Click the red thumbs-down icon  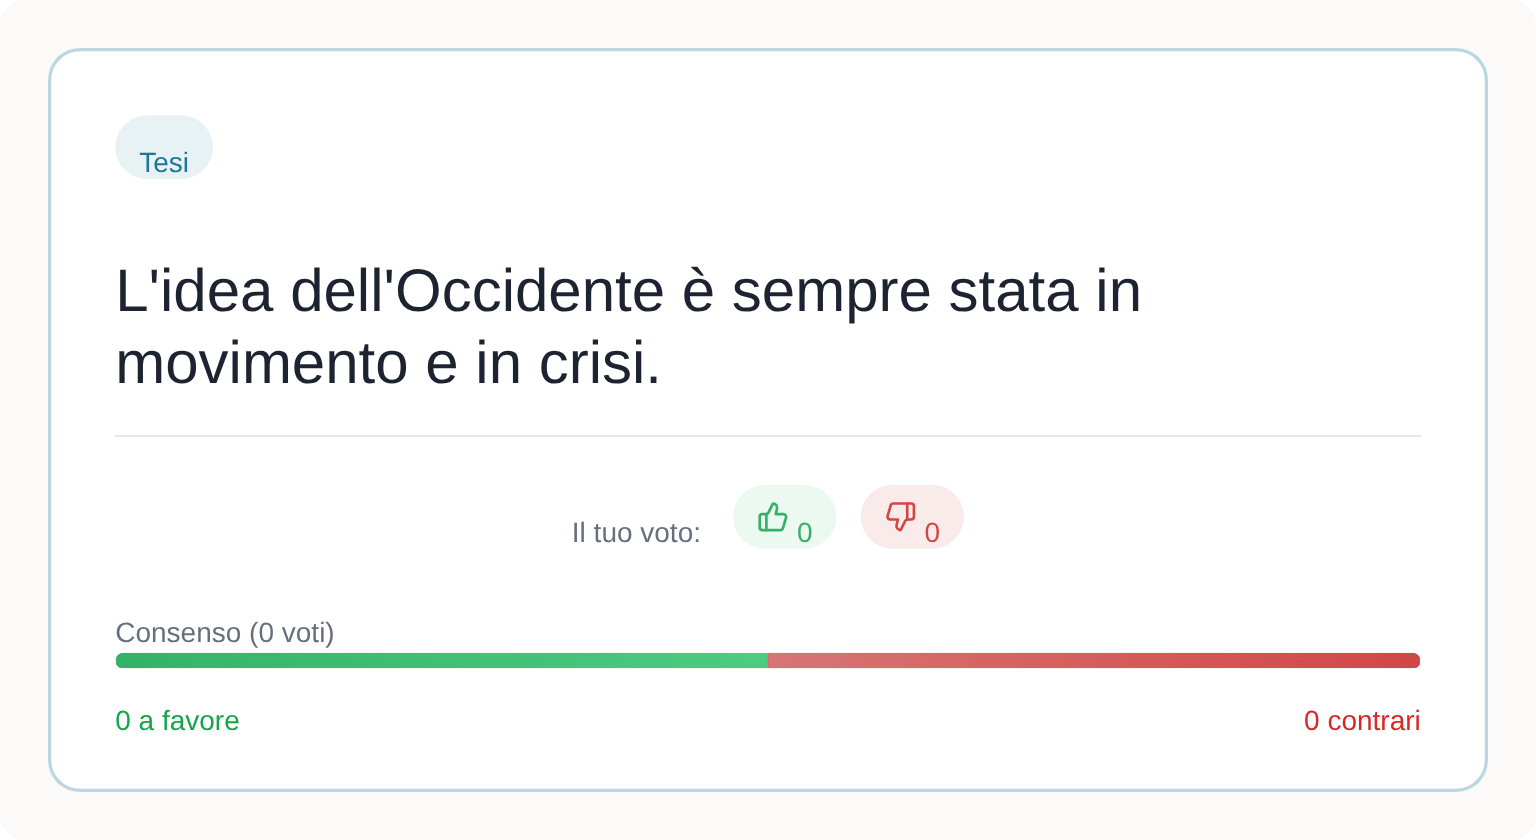(x=900, y=517)
